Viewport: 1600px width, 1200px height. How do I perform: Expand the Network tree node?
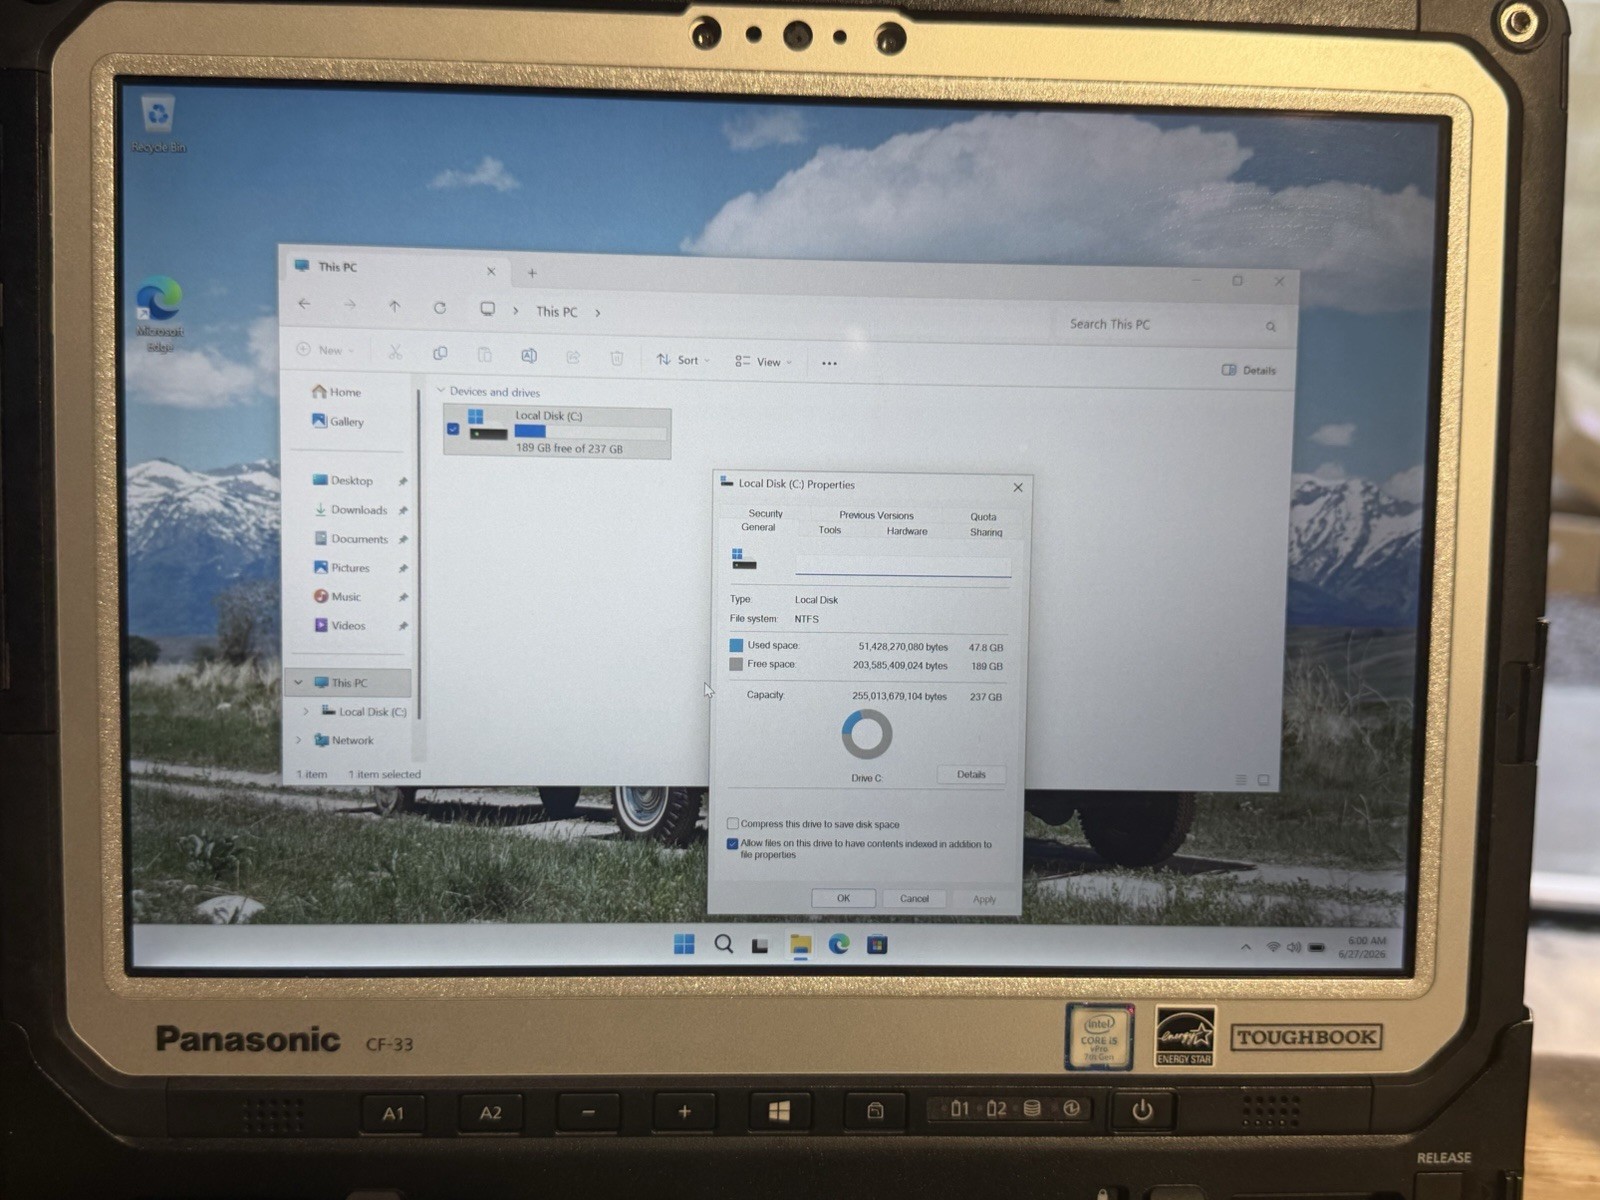coord(298,740)
